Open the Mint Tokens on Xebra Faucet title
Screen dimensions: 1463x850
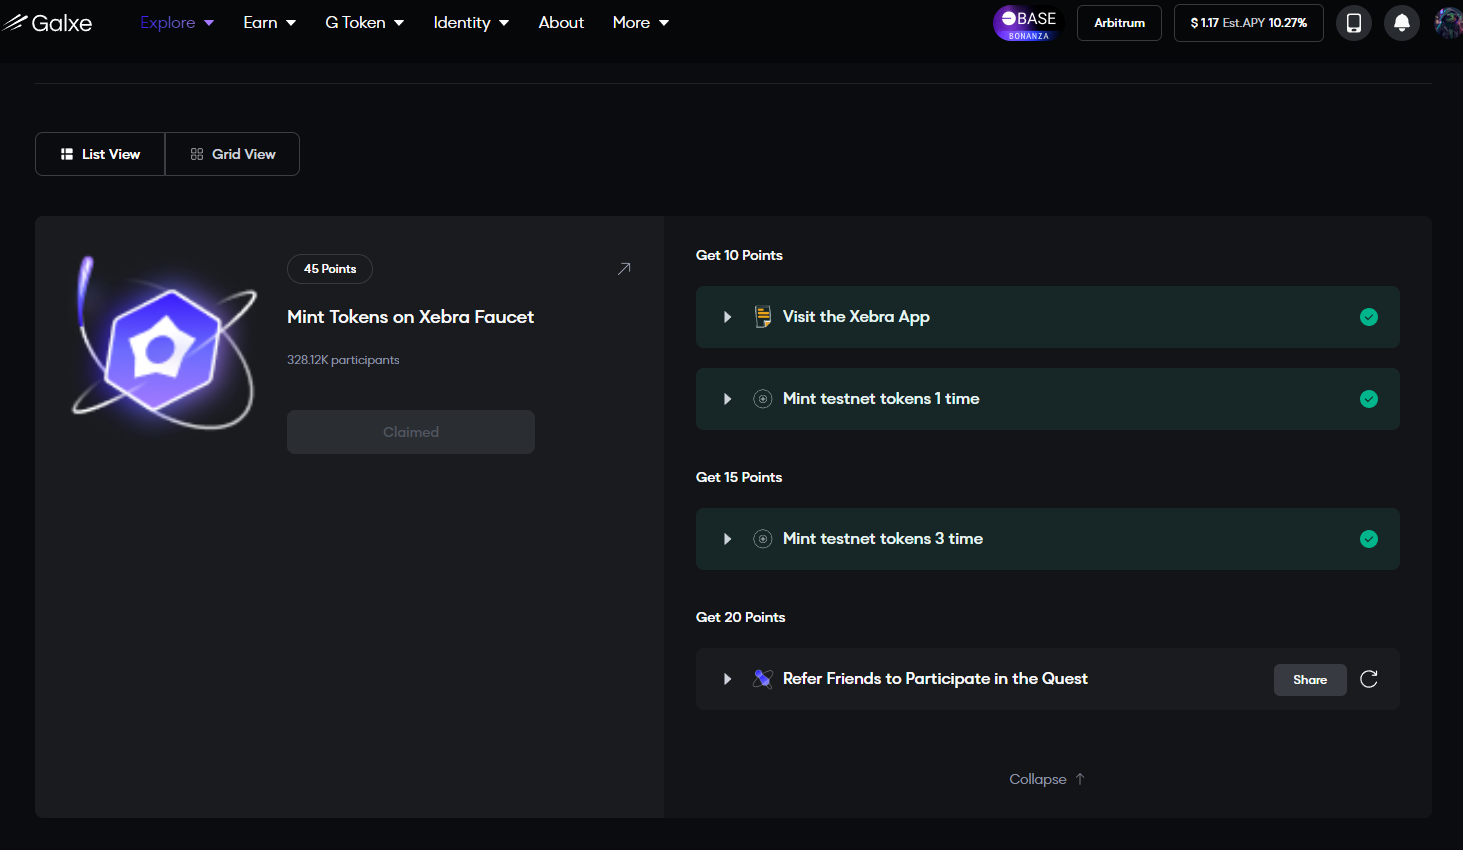[x=410, y=317]
